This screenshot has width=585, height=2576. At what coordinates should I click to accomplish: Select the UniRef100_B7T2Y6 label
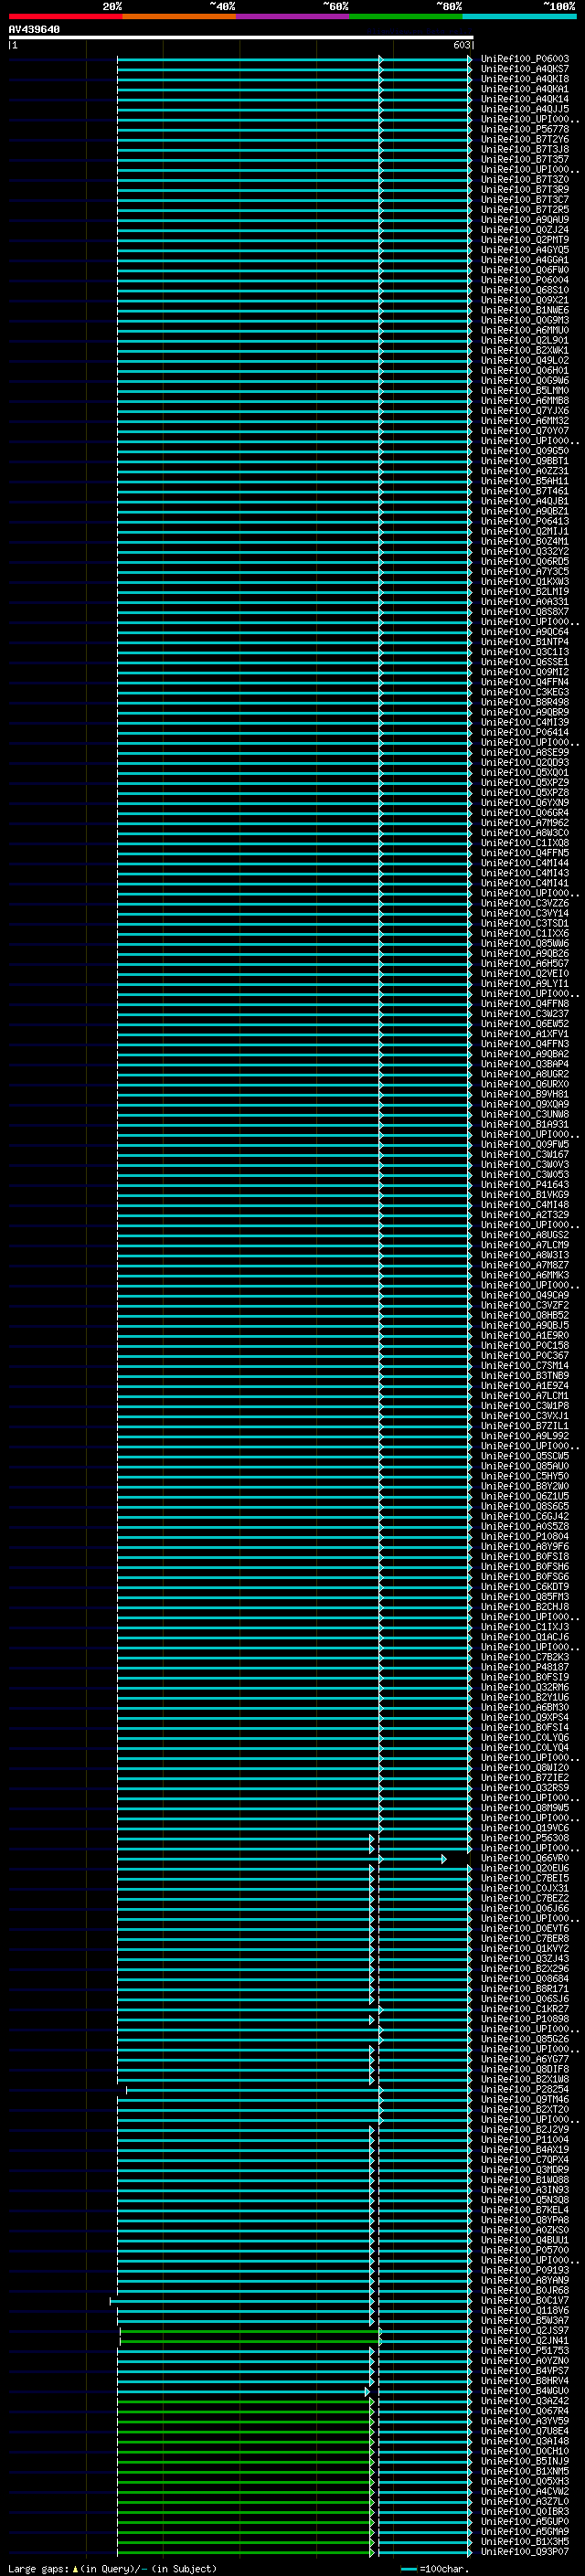click(x=525, y=139)
